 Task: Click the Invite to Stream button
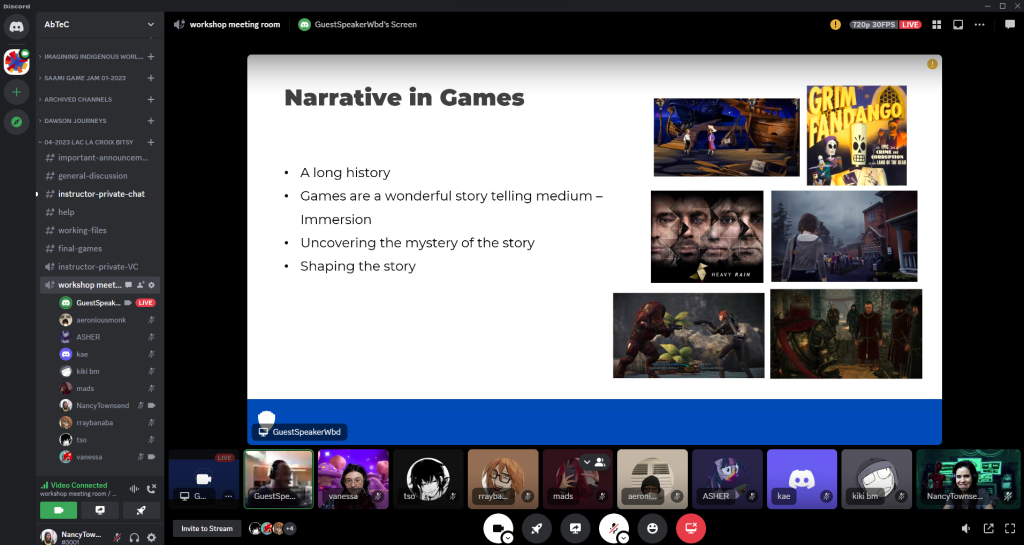(206, 528)
